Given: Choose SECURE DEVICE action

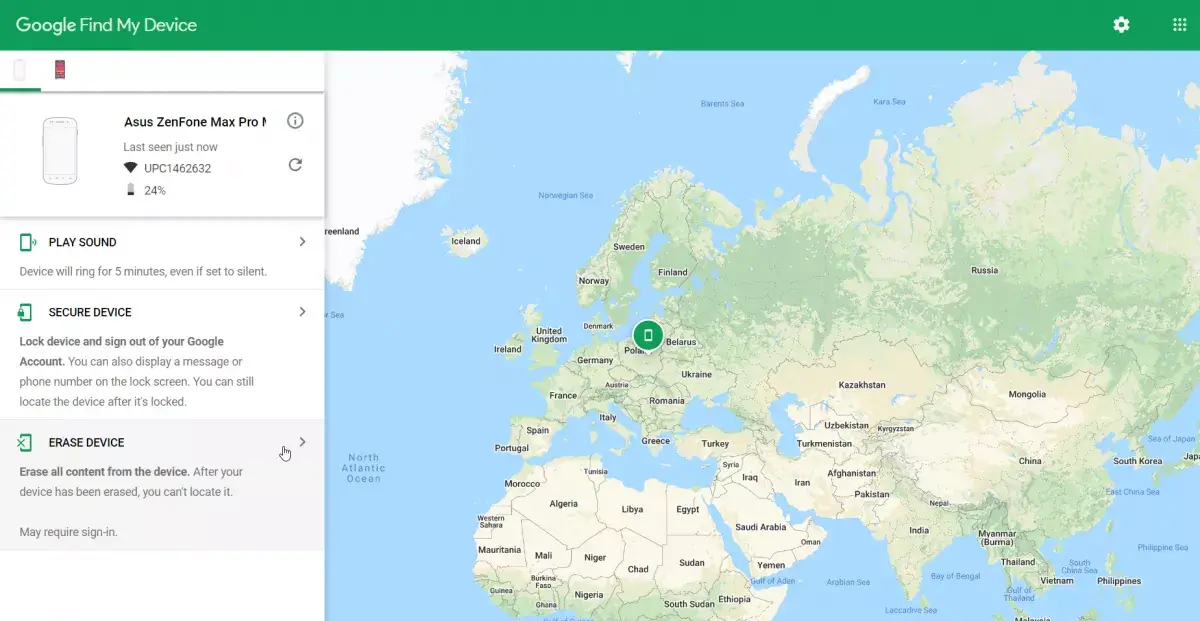Looking at the screenshot, I should (90, 312).
